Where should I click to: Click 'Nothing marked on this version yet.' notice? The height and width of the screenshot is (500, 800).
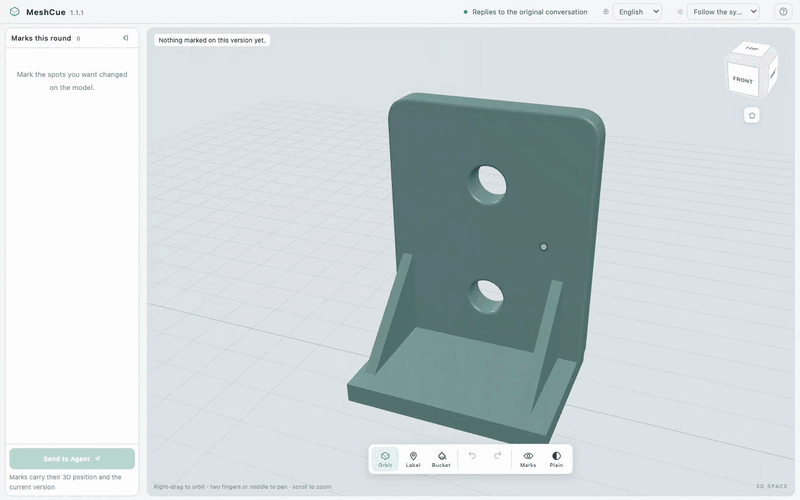point(212,40)
